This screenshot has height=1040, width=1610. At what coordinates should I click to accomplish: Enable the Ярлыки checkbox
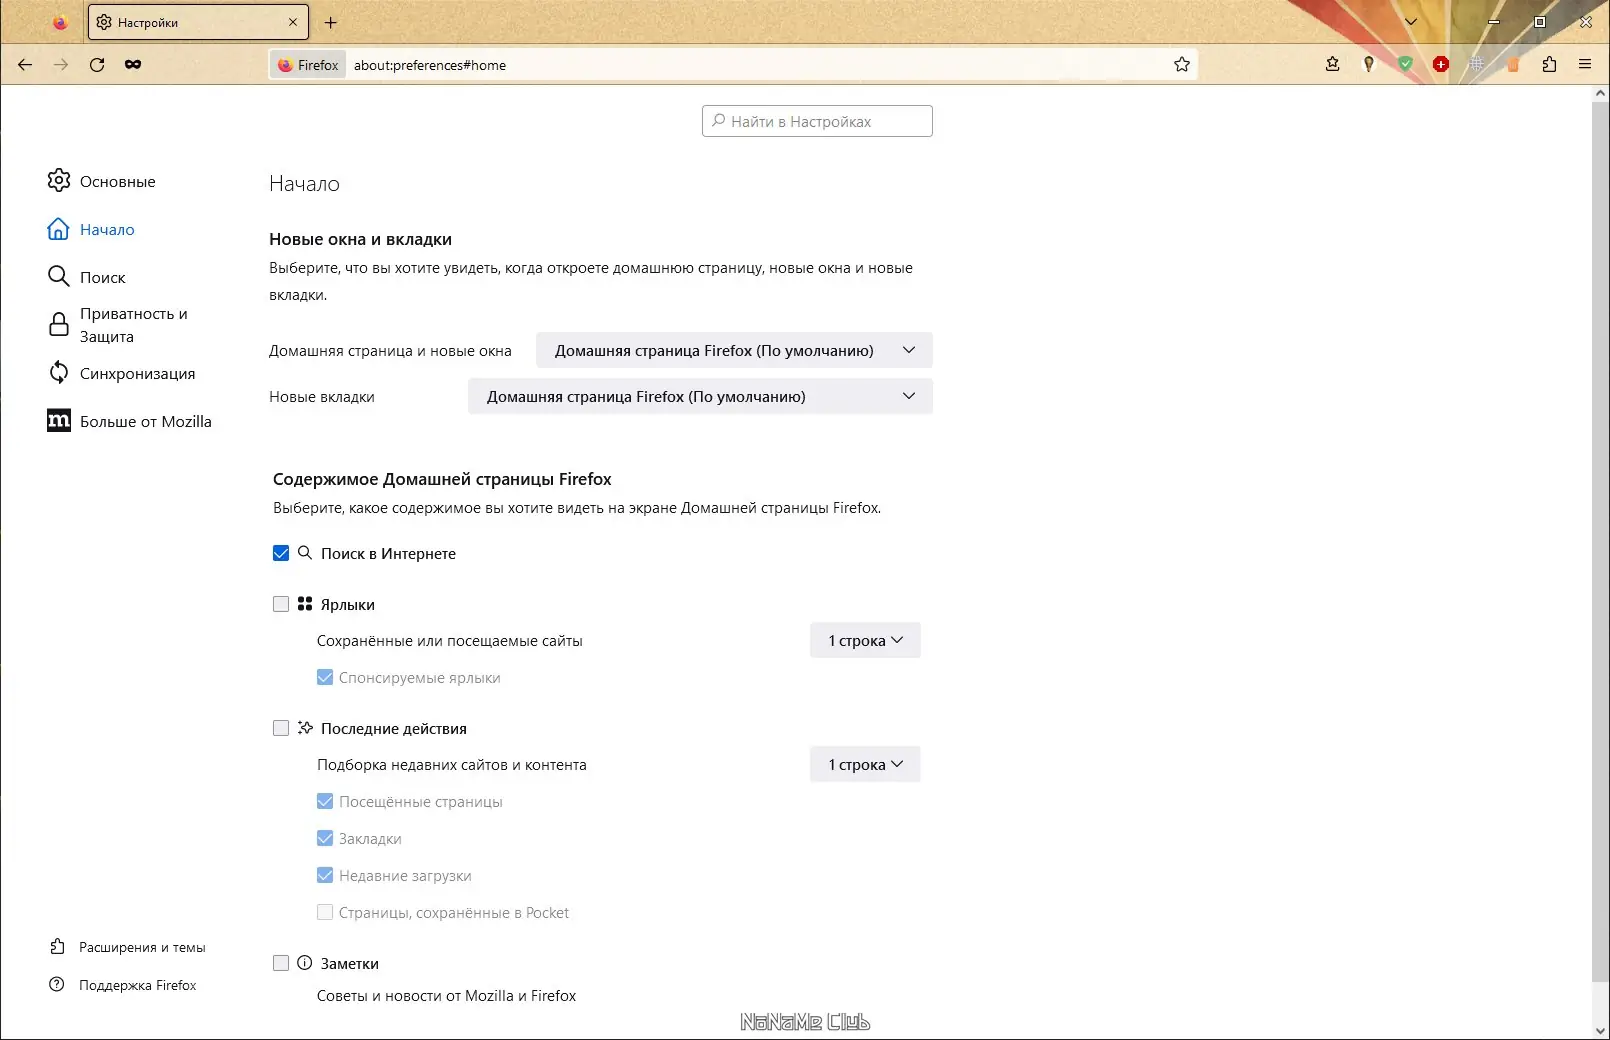pos(281,604)
